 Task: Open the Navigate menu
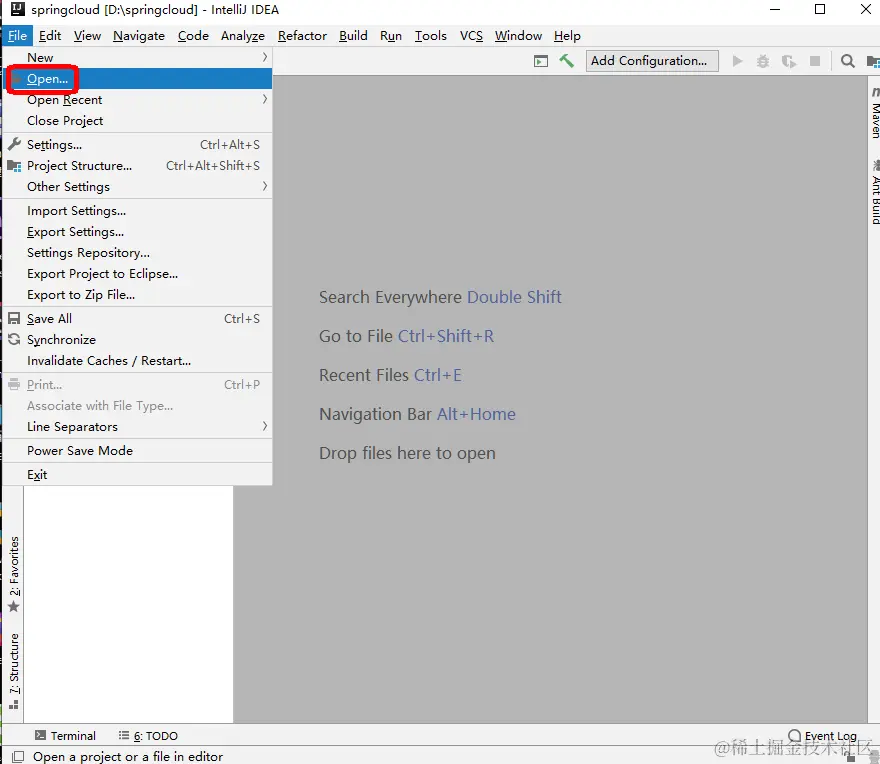tap(139, 36)
